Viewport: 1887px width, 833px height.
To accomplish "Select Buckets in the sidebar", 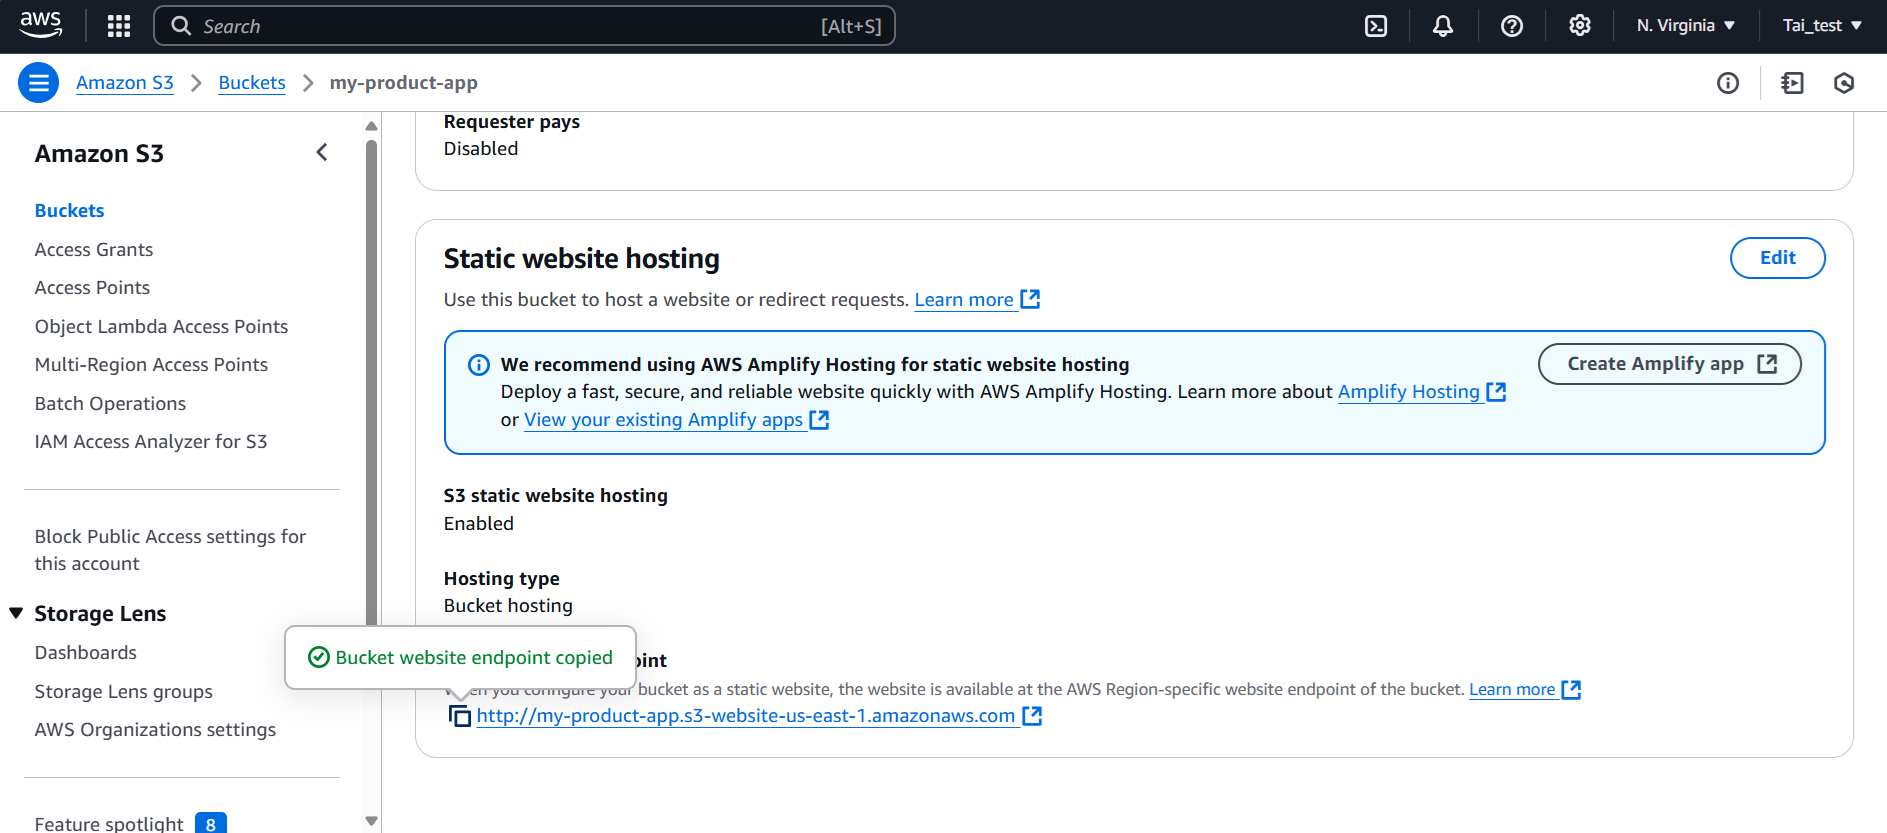I will 70,211.
